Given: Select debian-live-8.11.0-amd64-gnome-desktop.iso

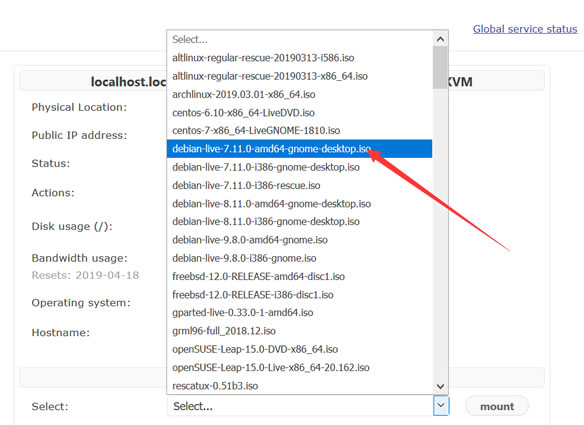Looking at the screenshot, I should coord(299,203).
